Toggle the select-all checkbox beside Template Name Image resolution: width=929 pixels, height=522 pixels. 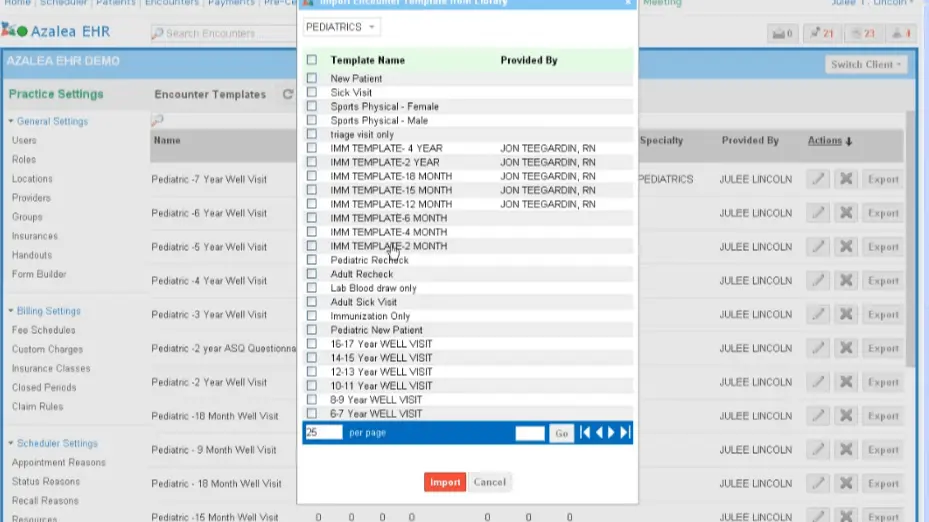pyautogui.click(x=312, y=61)
